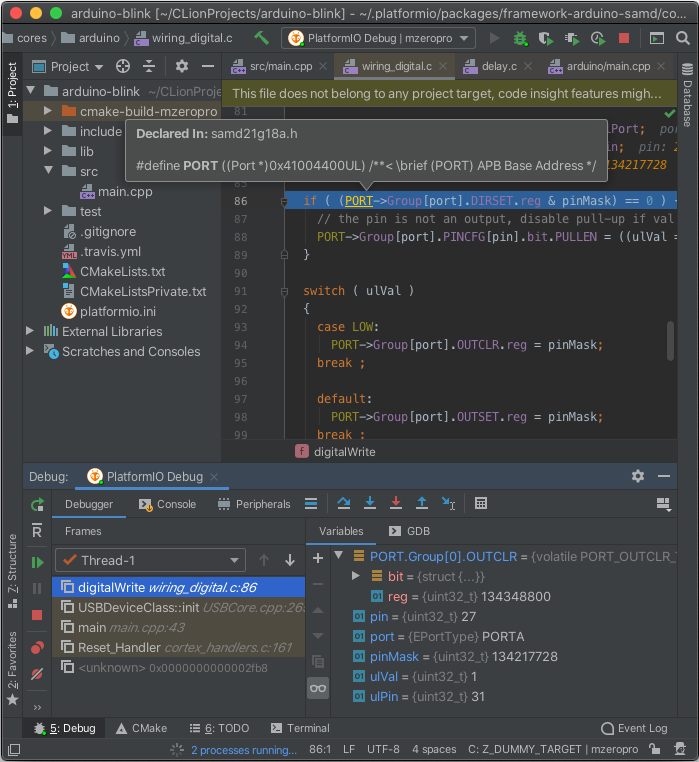Expand External Libraries node
Image resolution: width=699 pixels, height=762 pixels.
[x=30, y=331]
